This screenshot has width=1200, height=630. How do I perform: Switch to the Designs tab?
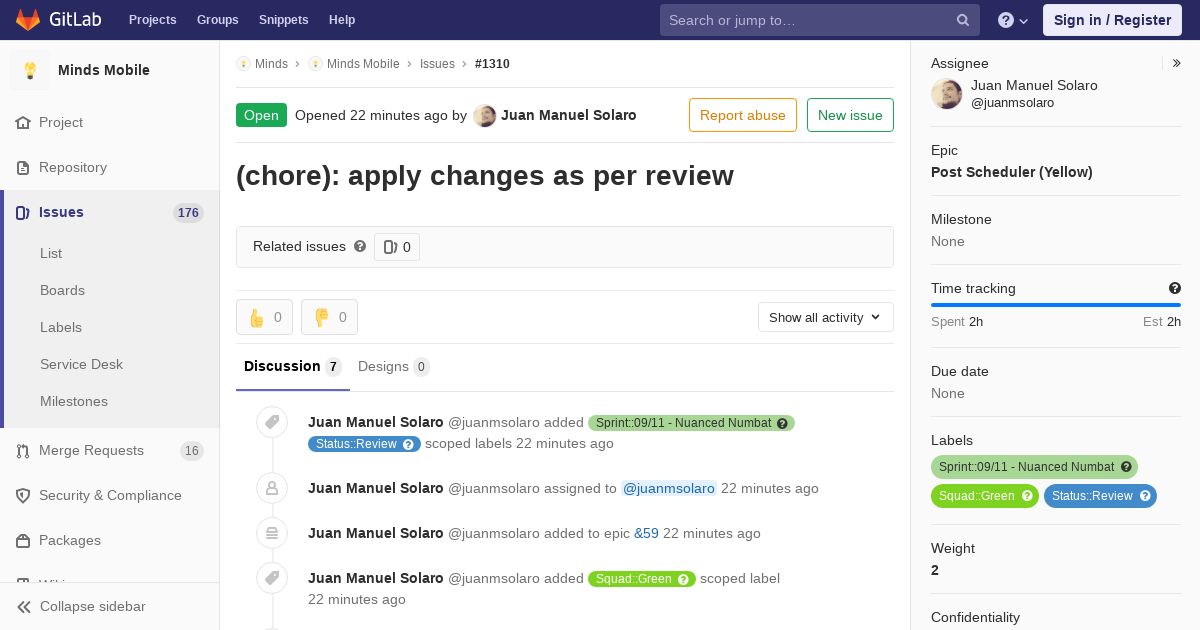[394, 367]
